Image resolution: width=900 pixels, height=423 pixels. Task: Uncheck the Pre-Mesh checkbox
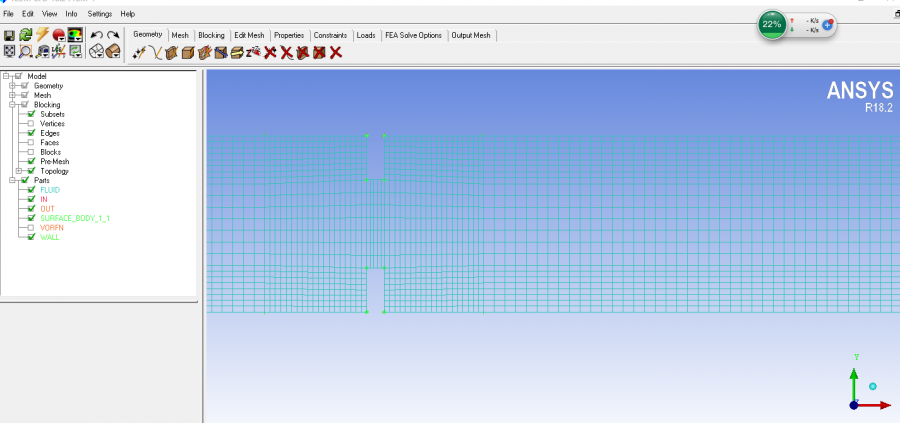point(31,161)
